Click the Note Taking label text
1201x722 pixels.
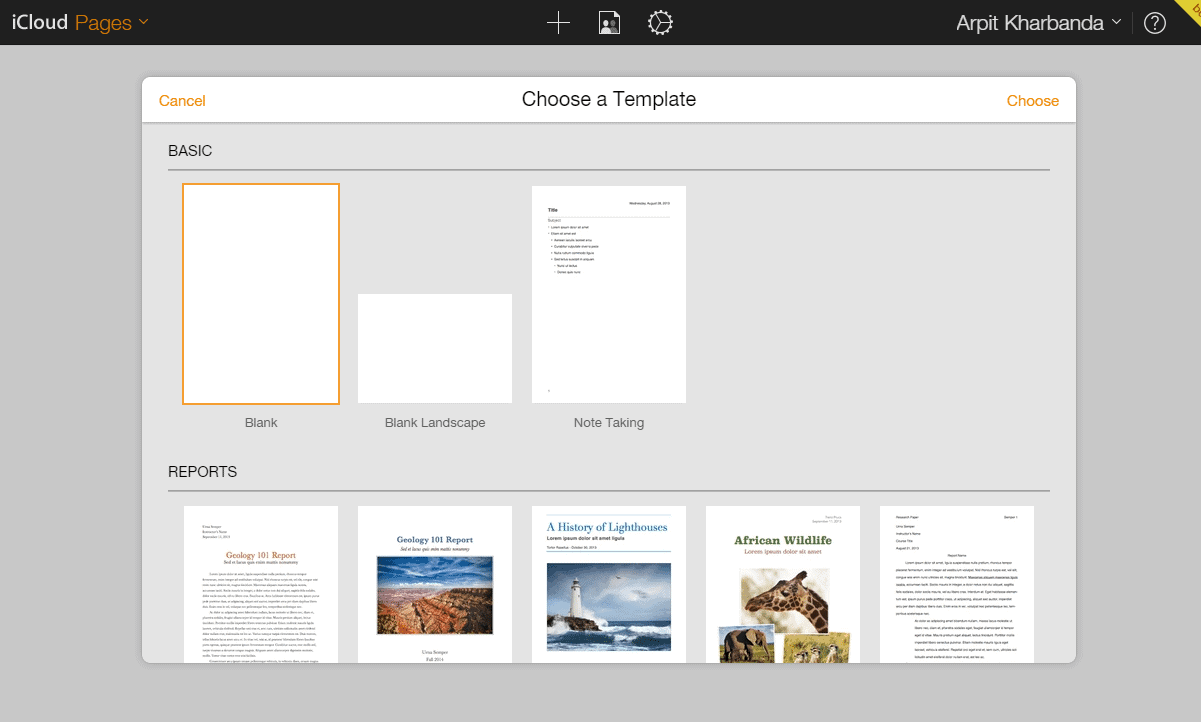tap(609, 423)
